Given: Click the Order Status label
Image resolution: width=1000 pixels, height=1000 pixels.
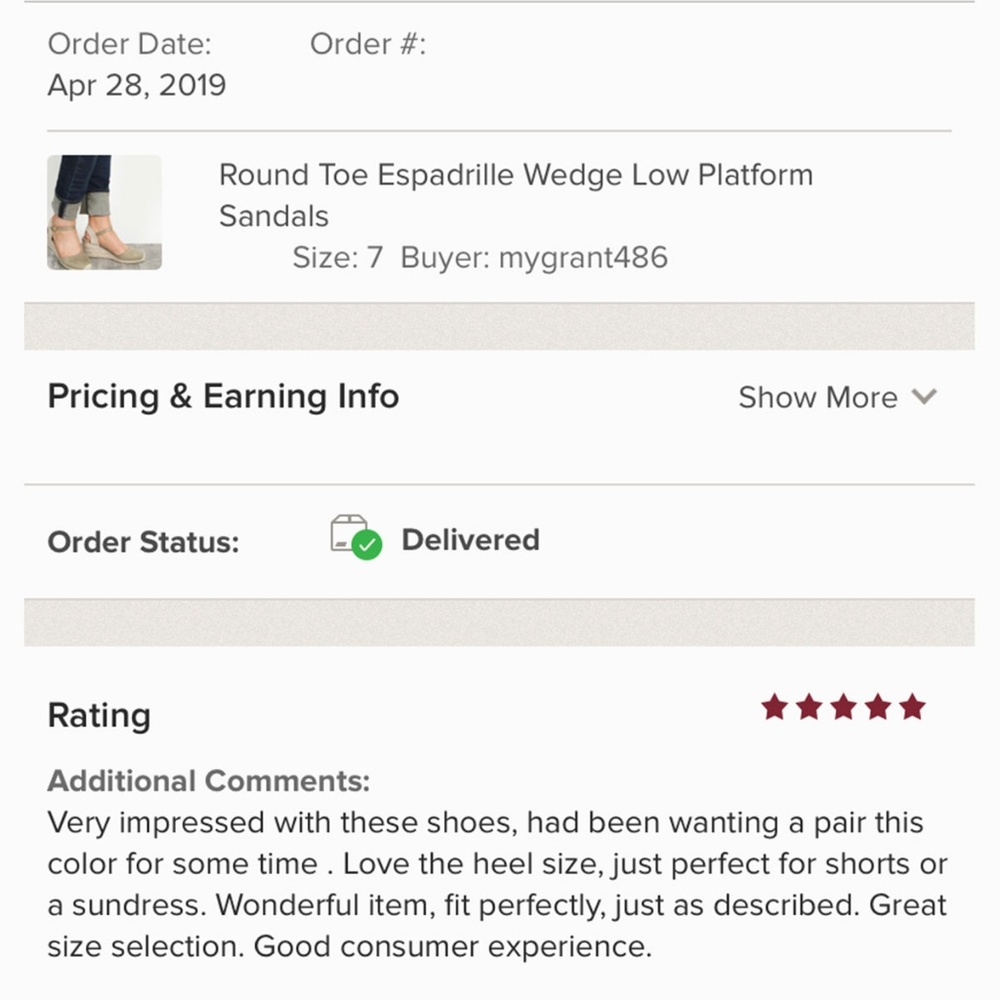Looking at the screenshot, I should point(143,542).
